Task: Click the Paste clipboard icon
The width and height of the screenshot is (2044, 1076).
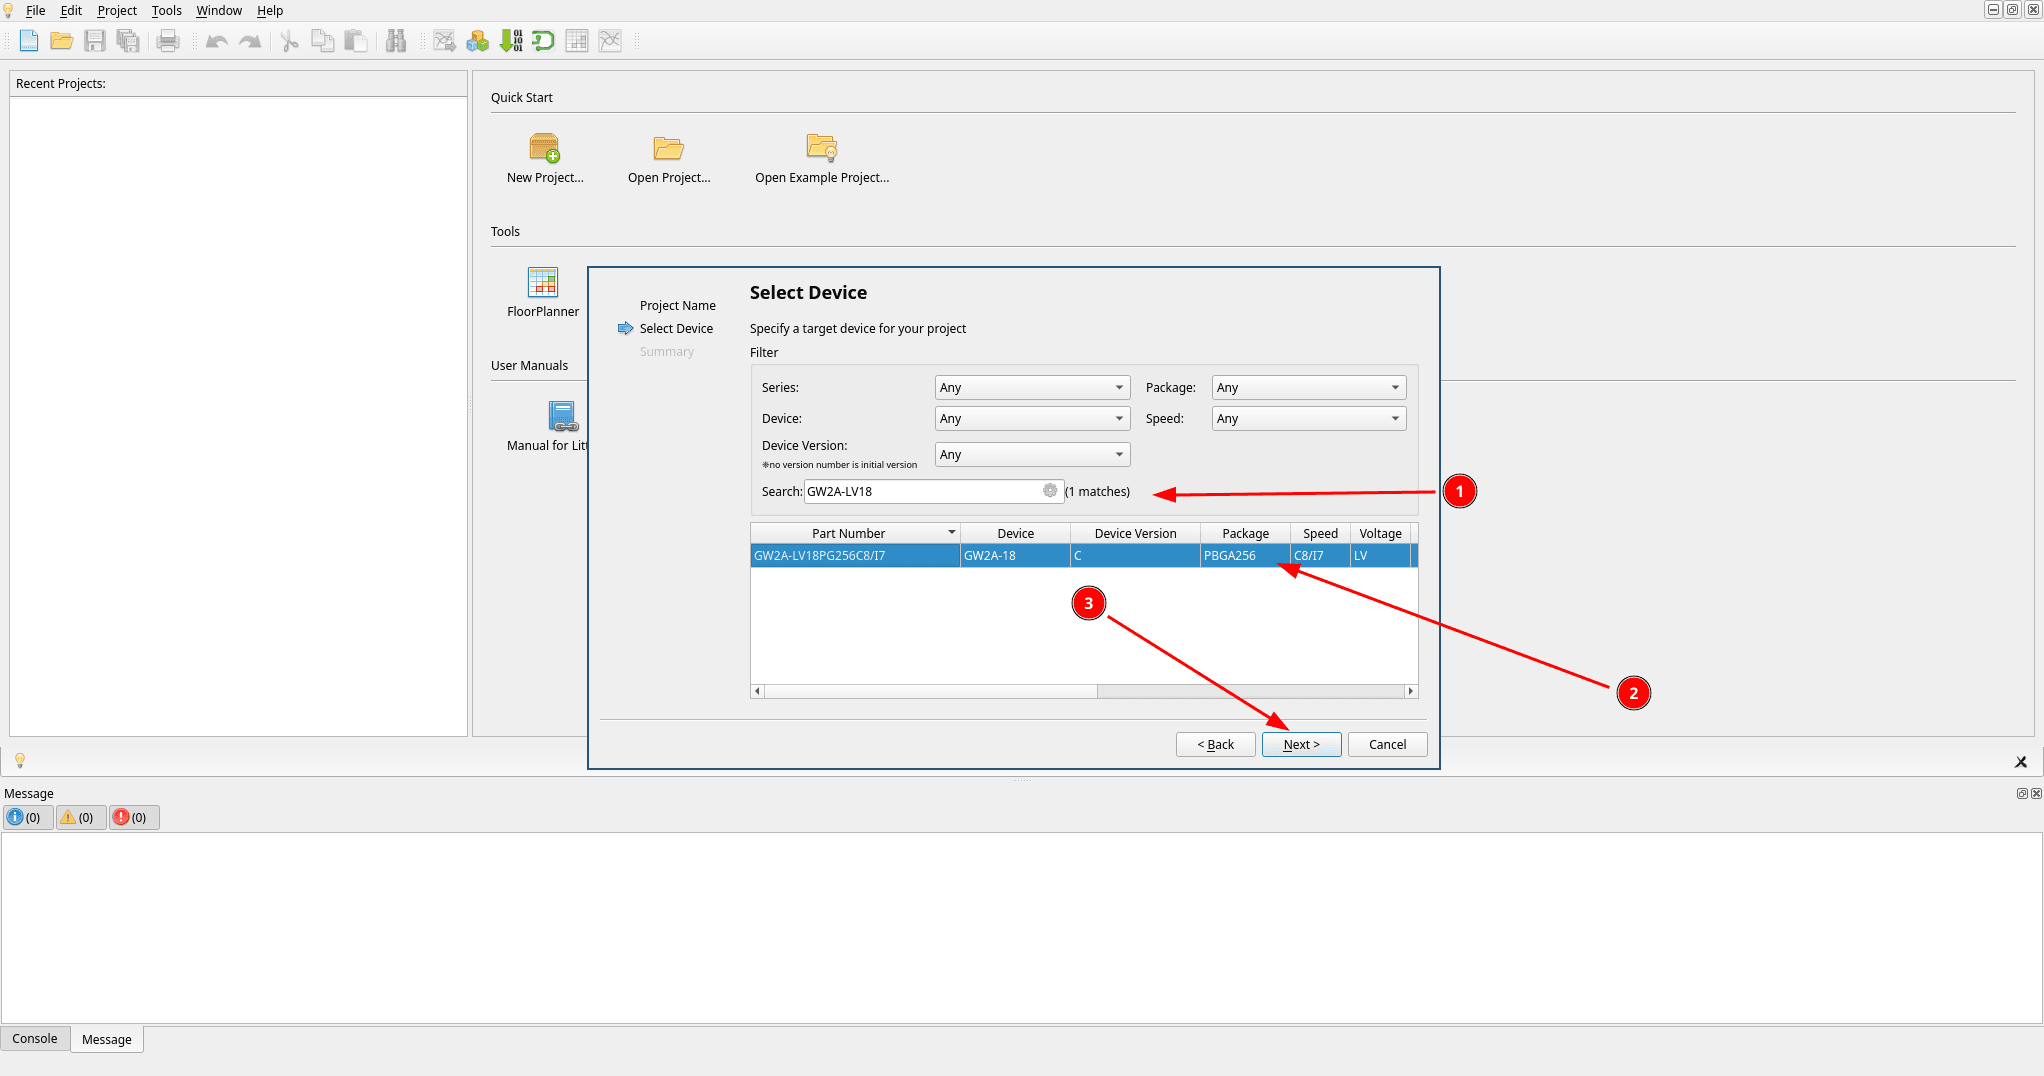Action: [355, 41]
